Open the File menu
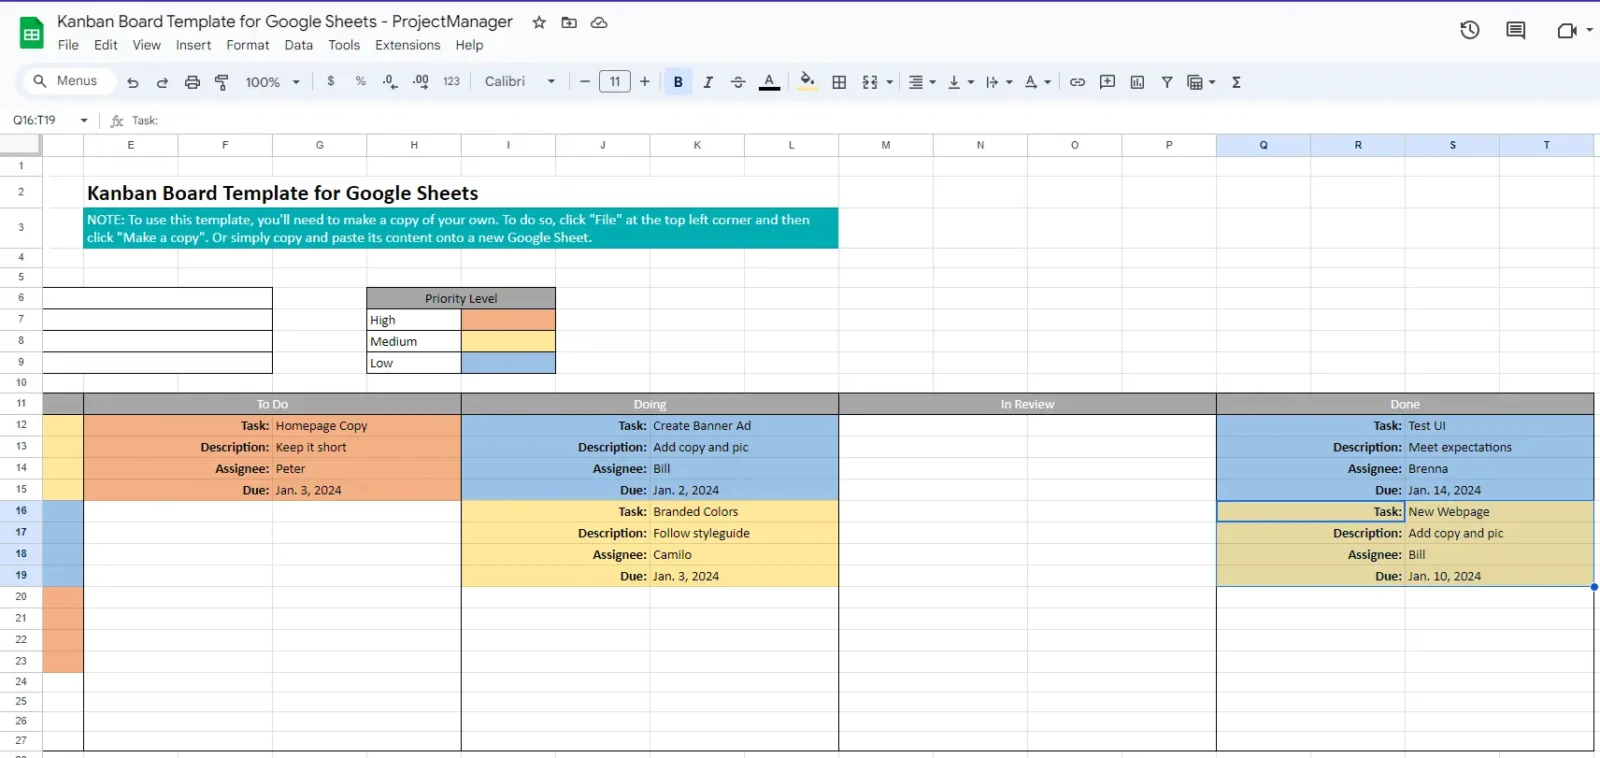This screenshot has height=758, width=1600. 68,45
